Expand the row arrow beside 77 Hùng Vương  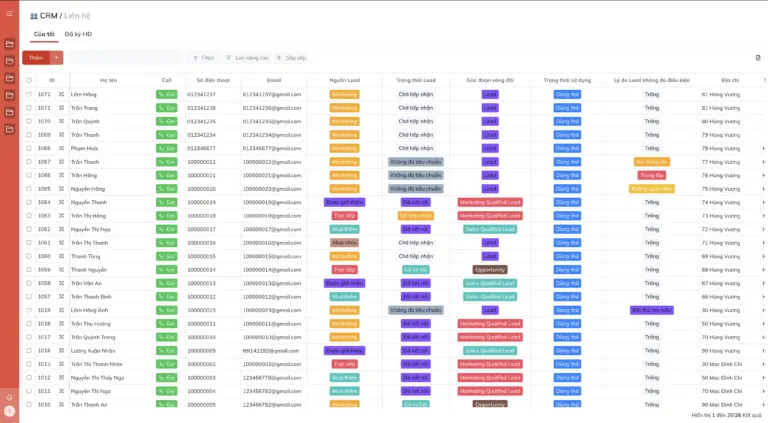pos(763,162)
